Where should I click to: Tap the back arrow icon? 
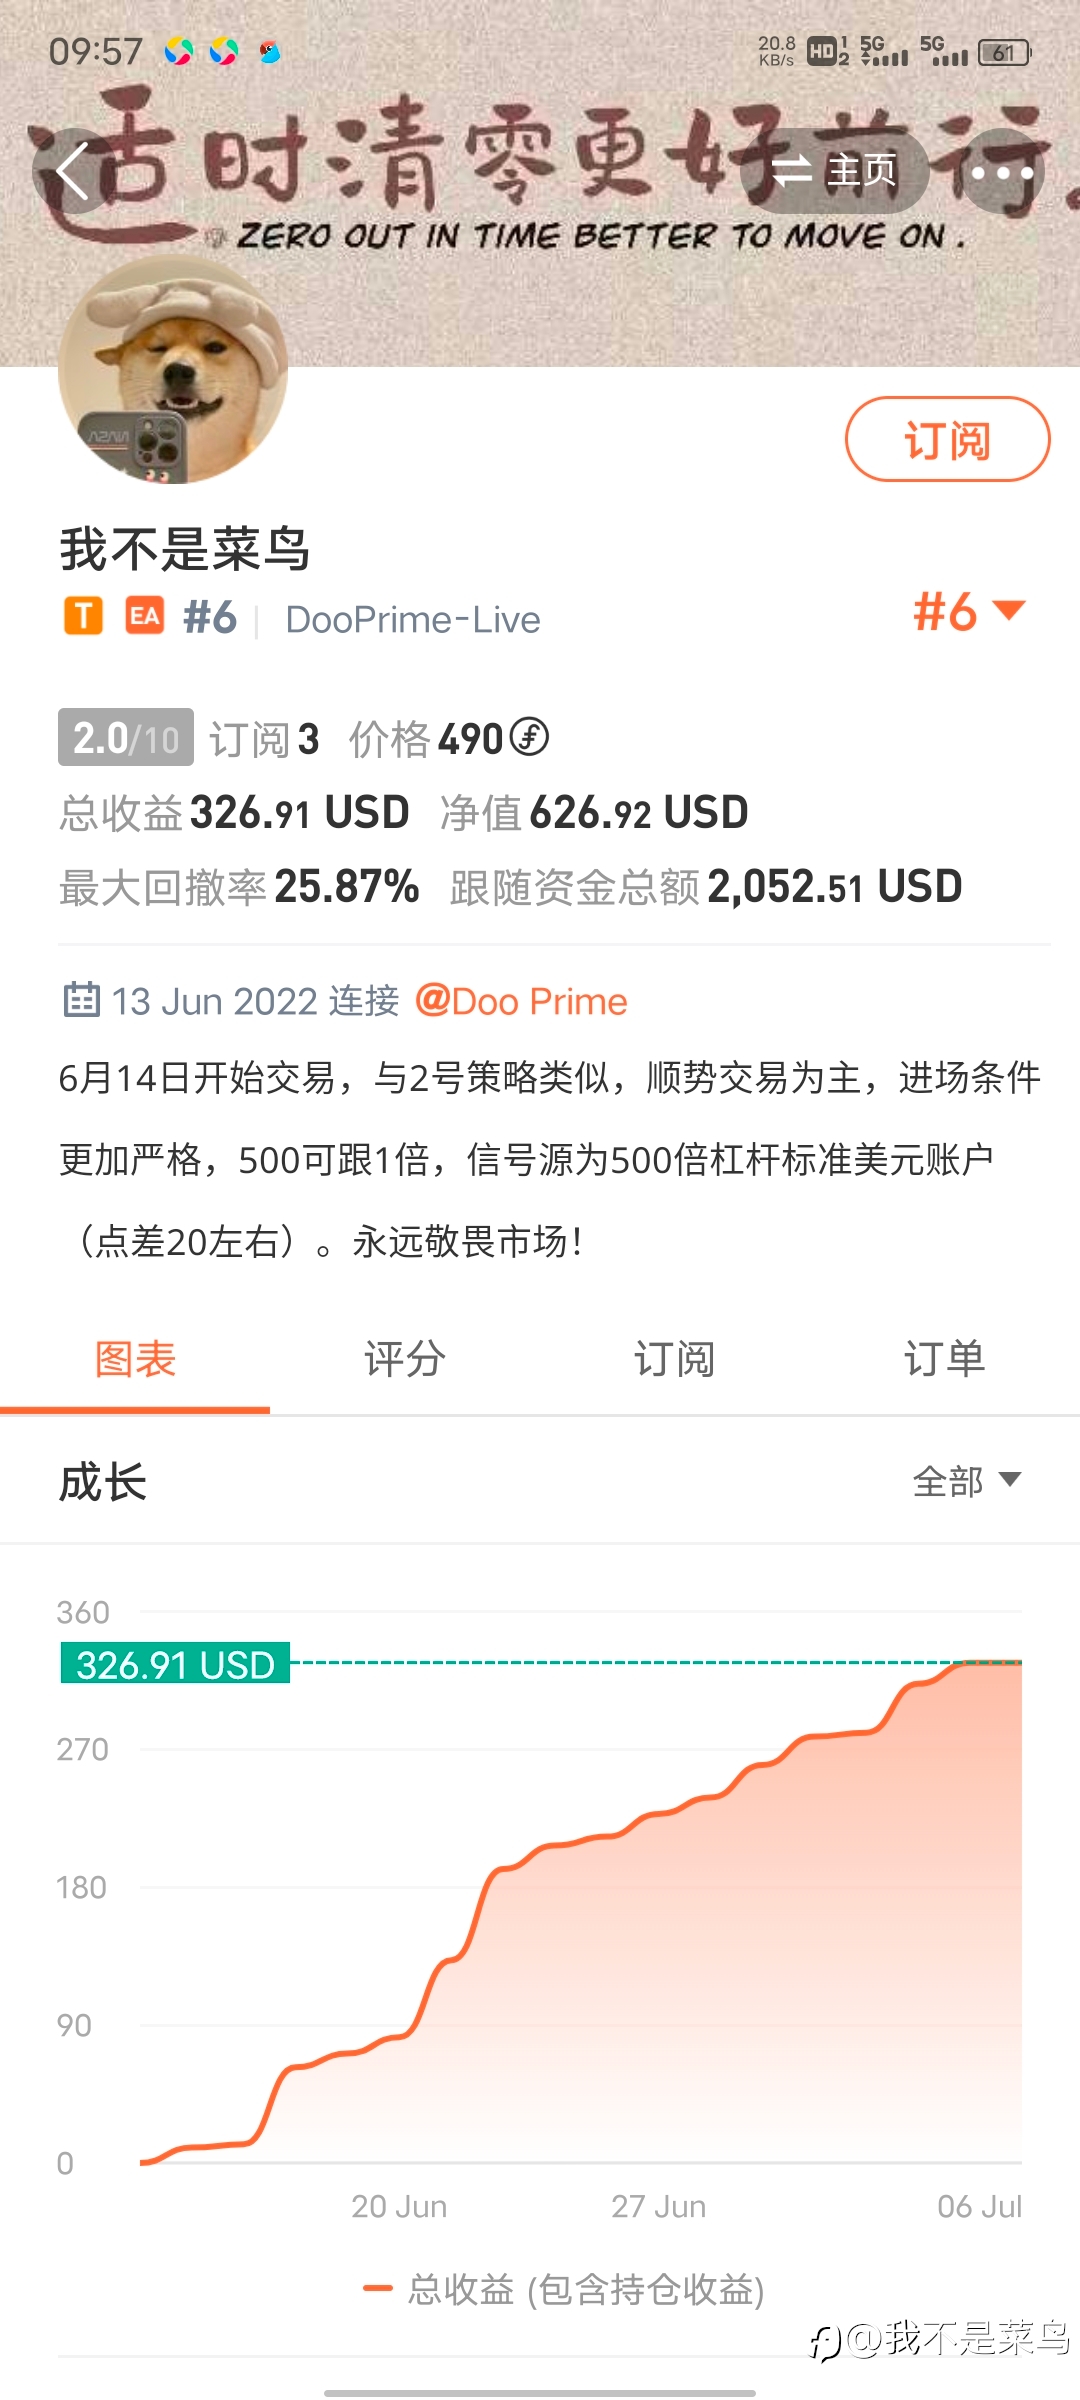tap(73, 171)
